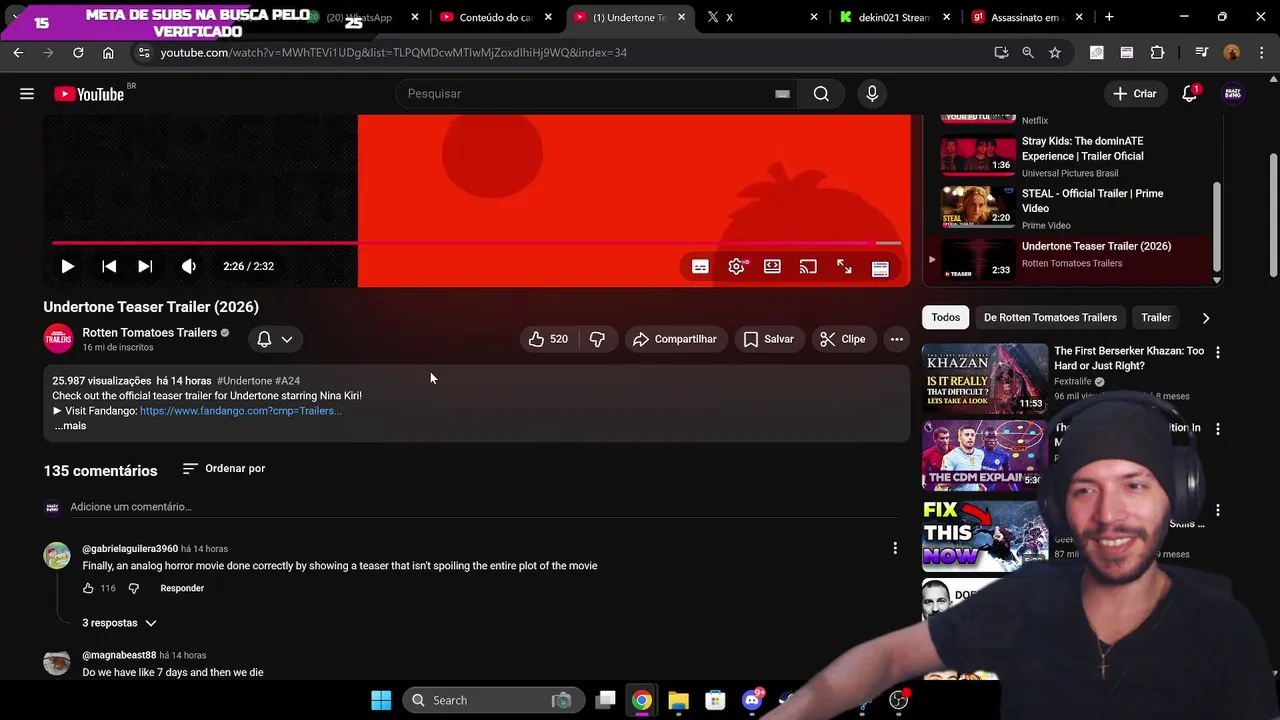Switch to the X browser tab
This screenshot has width=1280, height=720.
[x=760, y=17]
